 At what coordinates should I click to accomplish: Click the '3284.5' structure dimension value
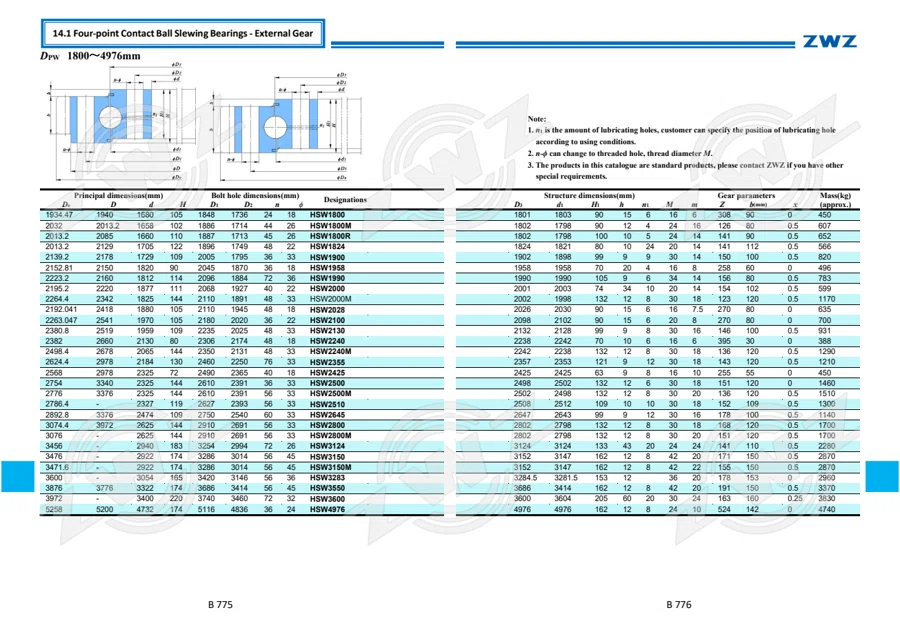point(525,477)
